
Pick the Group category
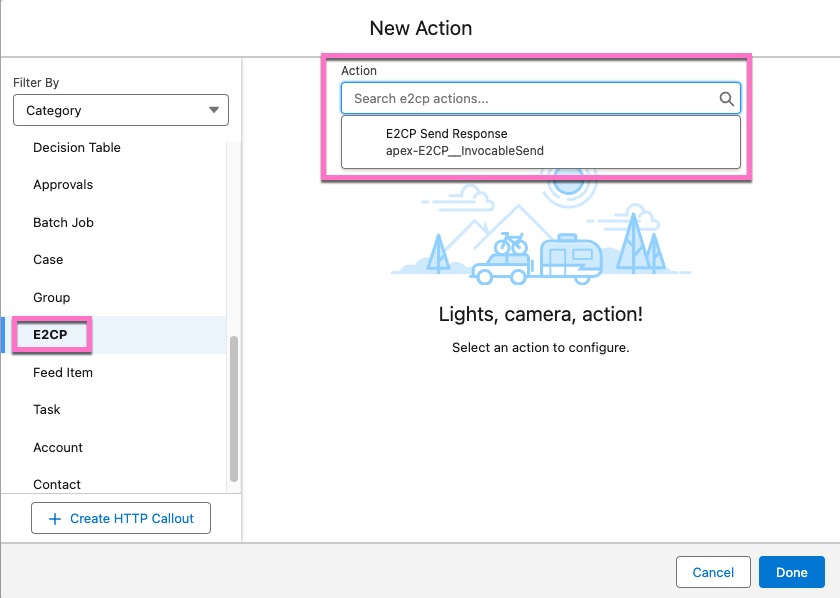51,297
